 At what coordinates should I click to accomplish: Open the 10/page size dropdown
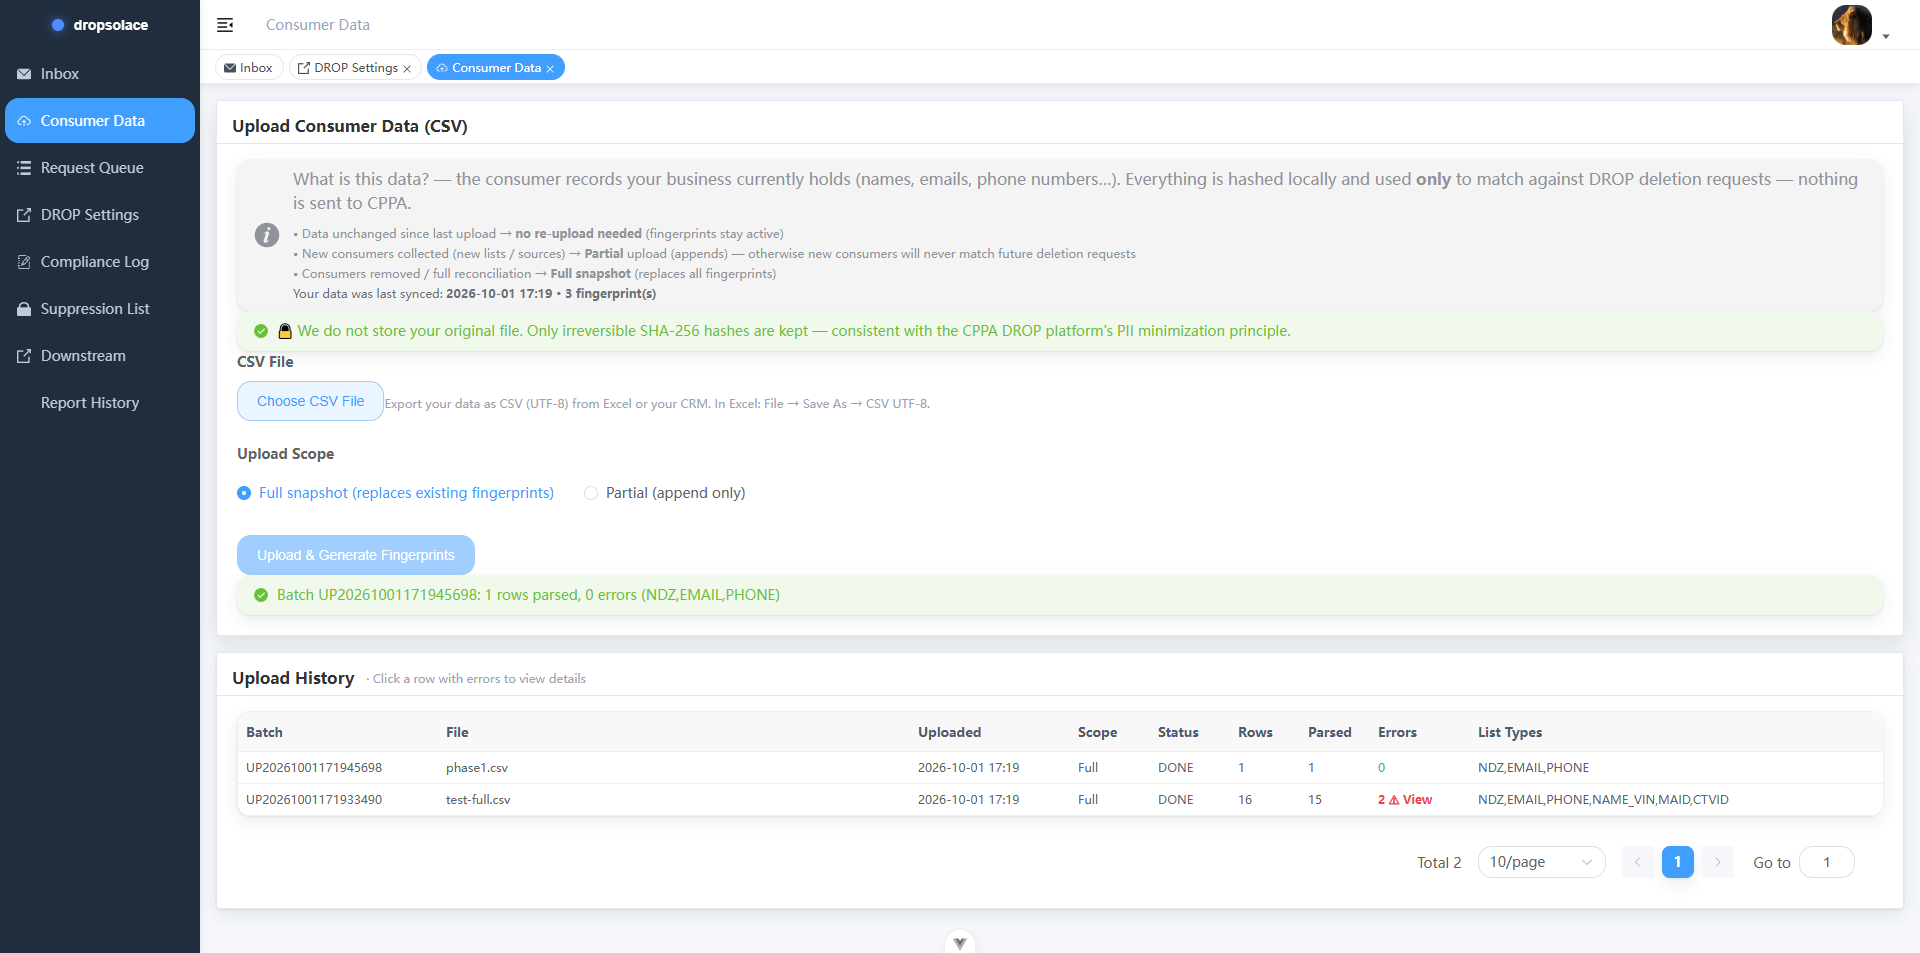pos(1541,862)
